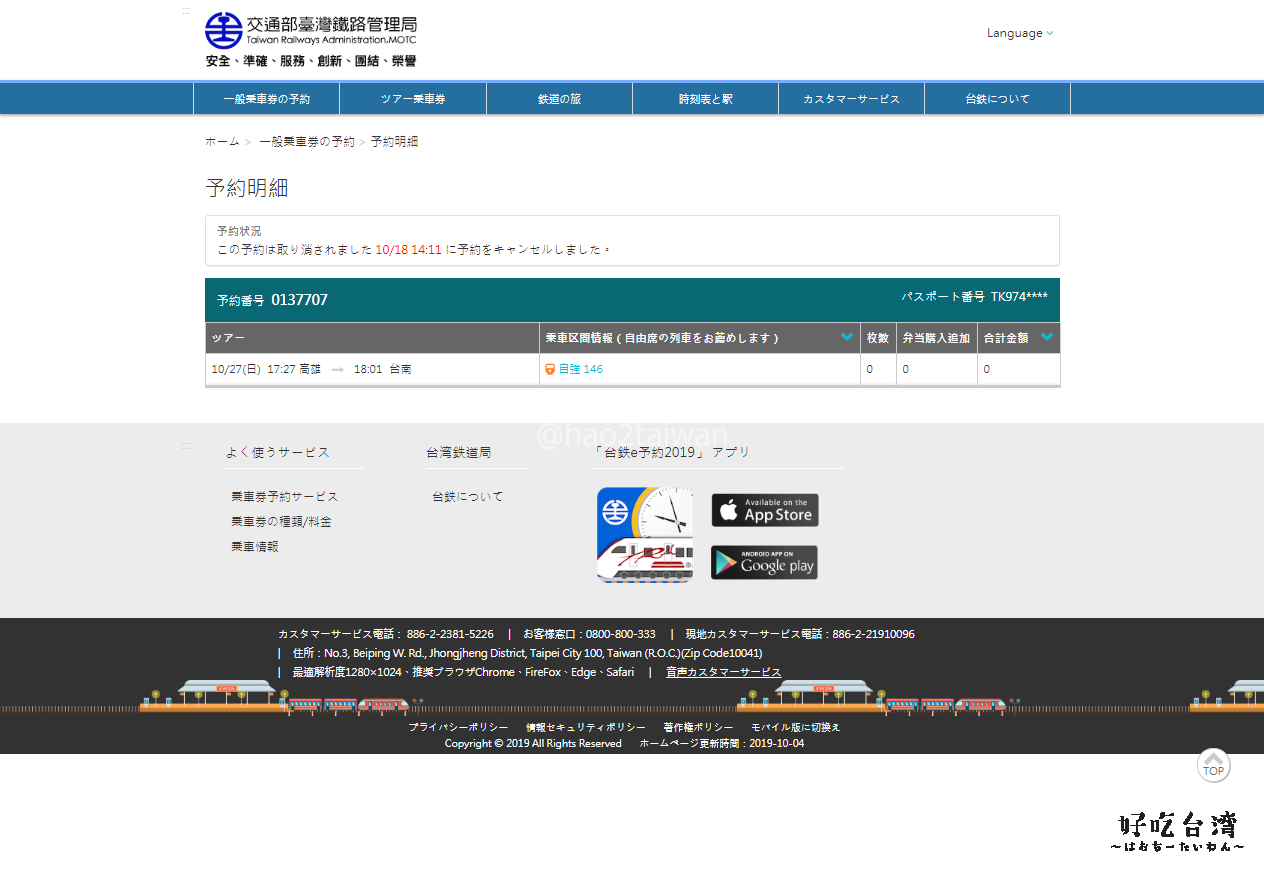Expand the 乗車区間情報 column chevron

click(847, 337)
